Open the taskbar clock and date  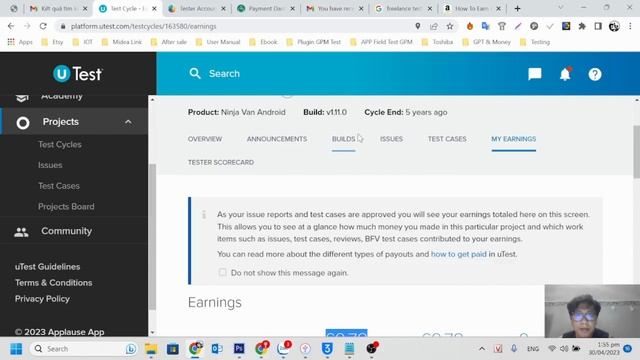[x=604, y=349]
